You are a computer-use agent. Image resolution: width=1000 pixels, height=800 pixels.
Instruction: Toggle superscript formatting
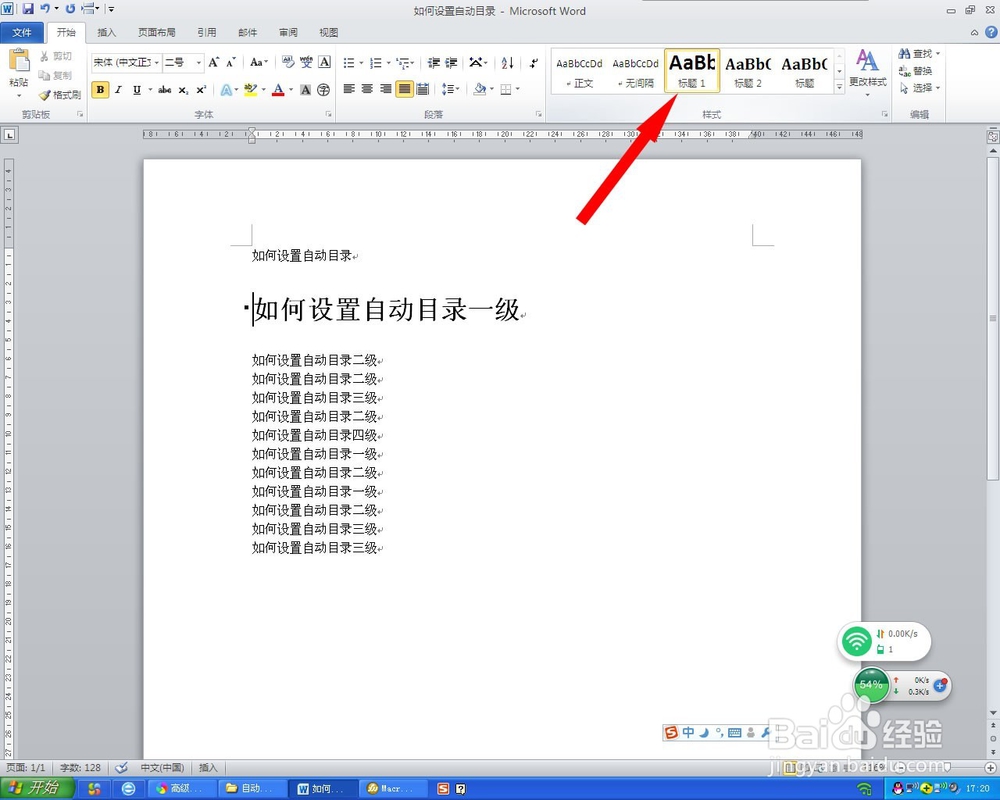pyautogui.click(x=201, y=90)
